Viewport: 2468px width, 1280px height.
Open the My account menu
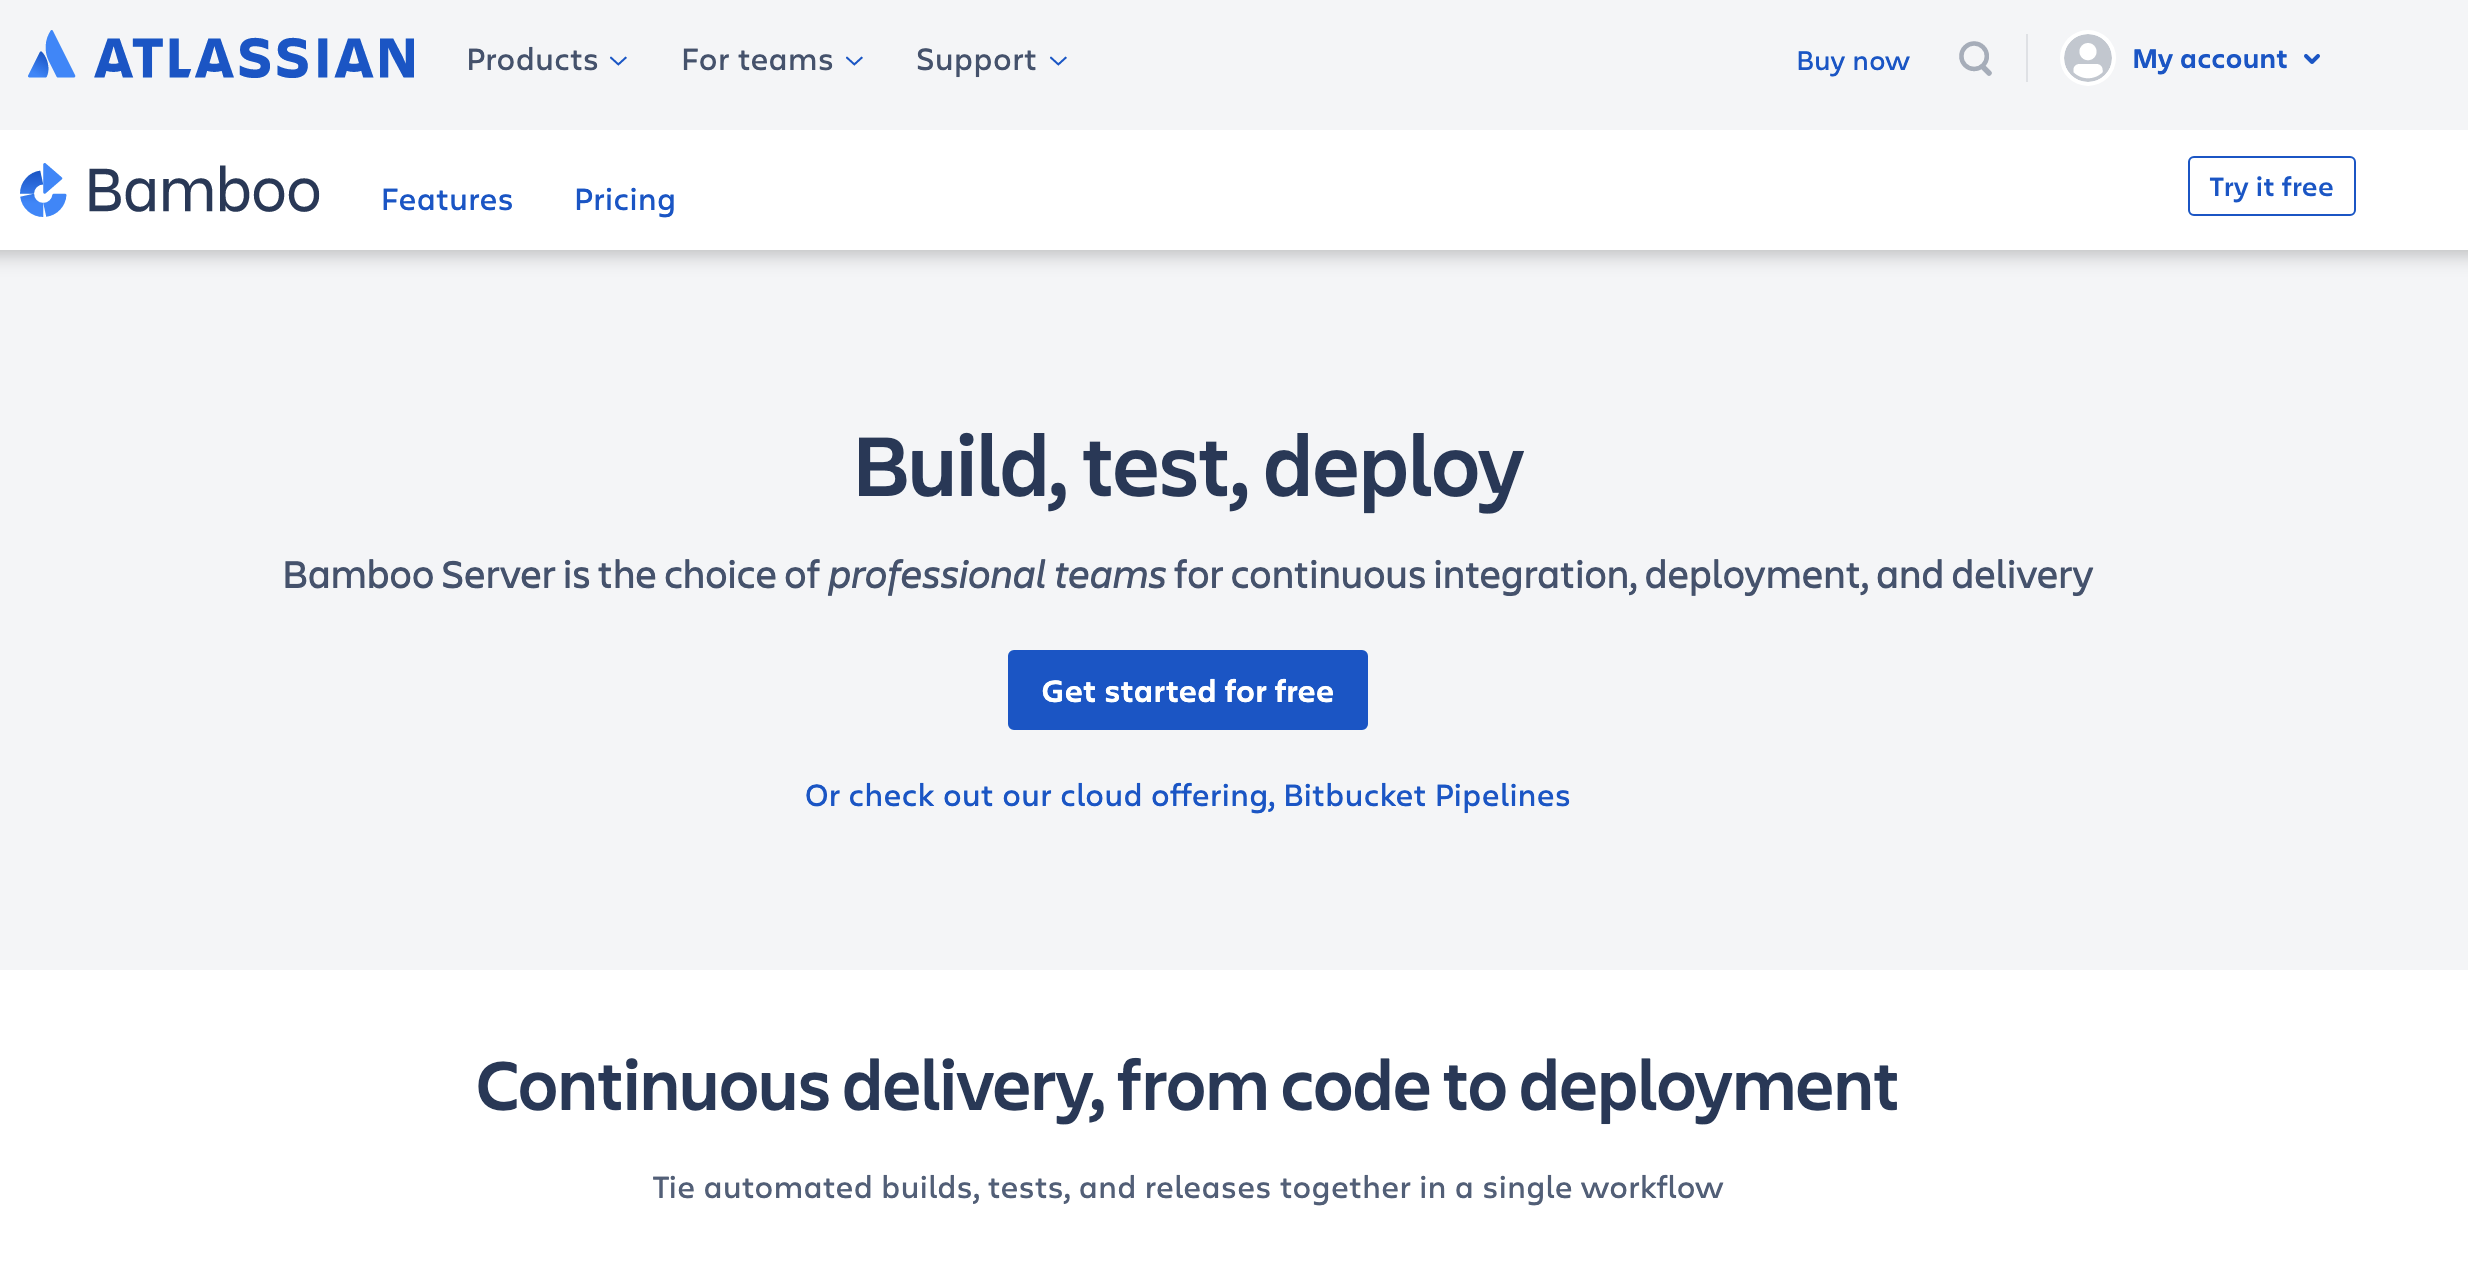point(2209,59)
